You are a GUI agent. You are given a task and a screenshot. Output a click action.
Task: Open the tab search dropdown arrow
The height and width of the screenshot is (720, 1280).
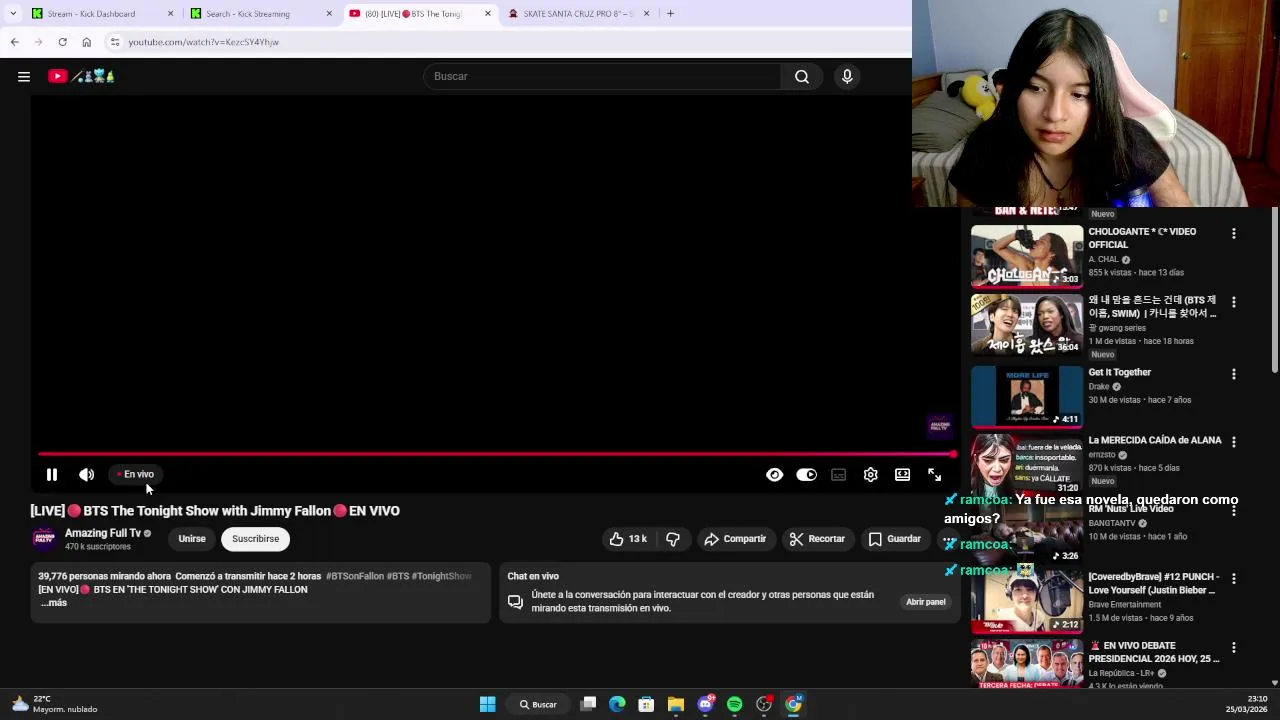click(x=12, y=13)
